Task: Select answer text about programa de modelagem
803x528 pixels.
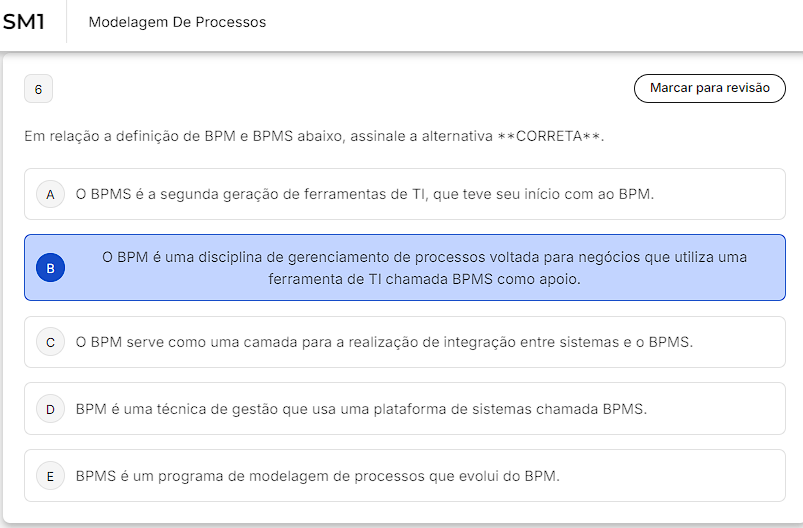Action: coord(318,476)
